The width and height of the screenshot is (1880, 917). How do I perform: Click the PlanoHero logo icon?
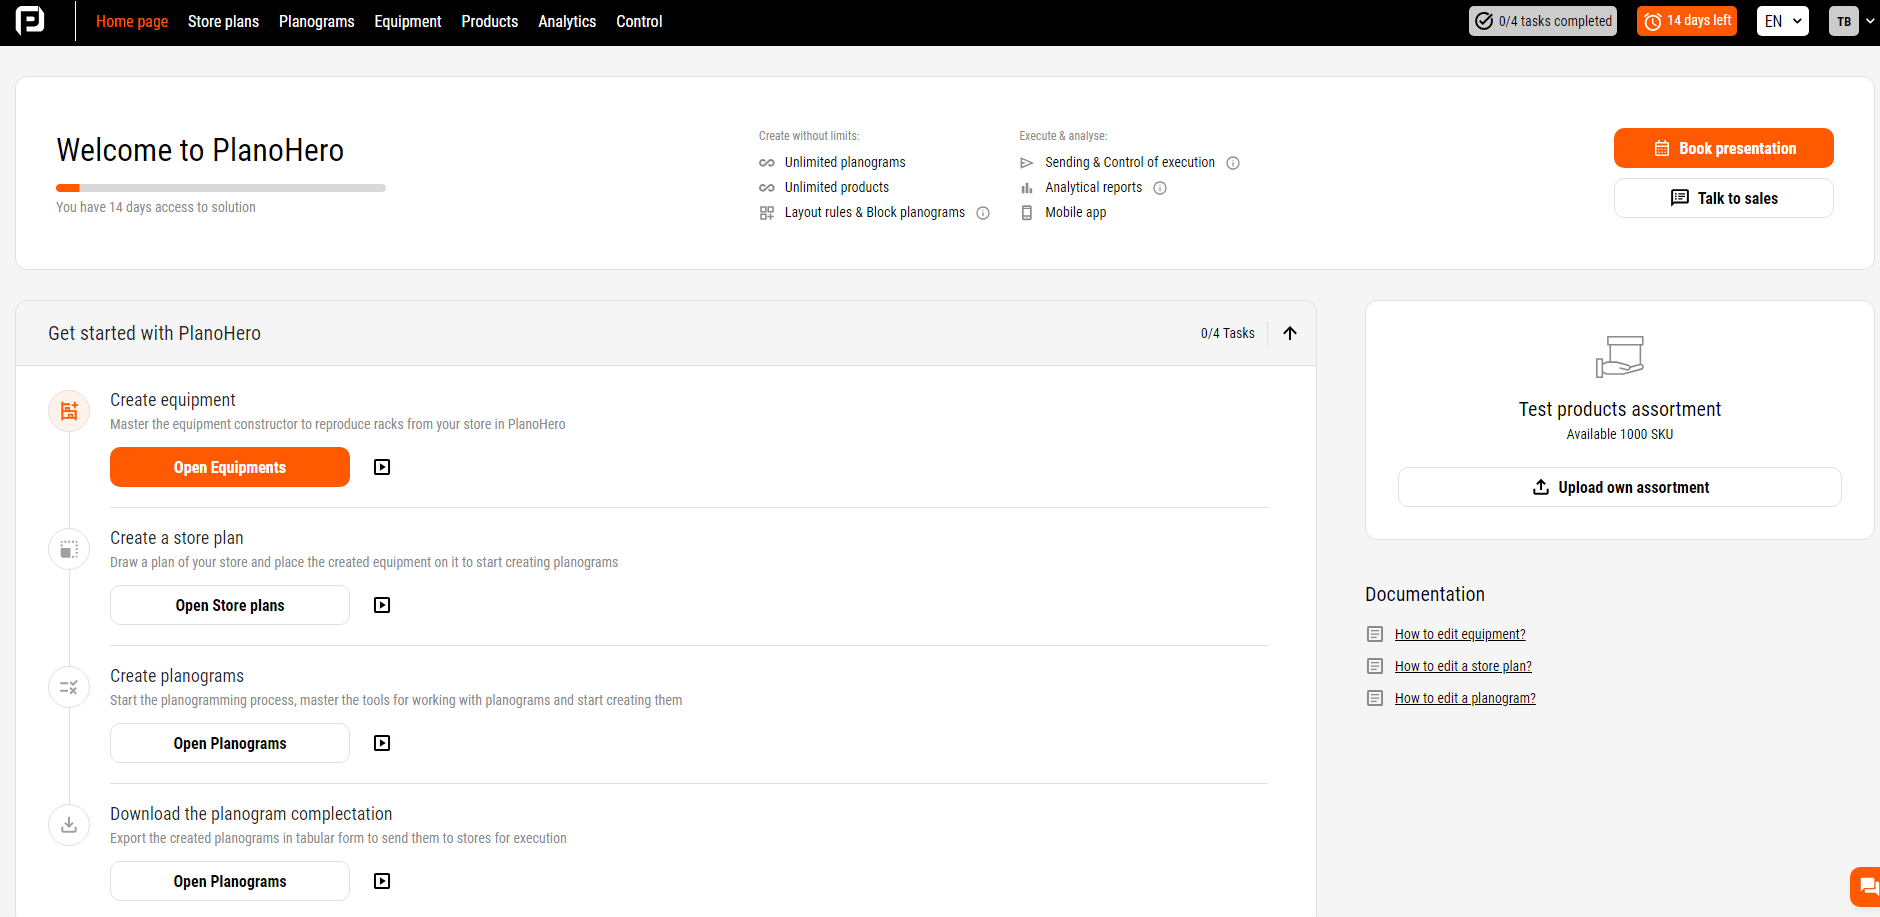[30, 20]
